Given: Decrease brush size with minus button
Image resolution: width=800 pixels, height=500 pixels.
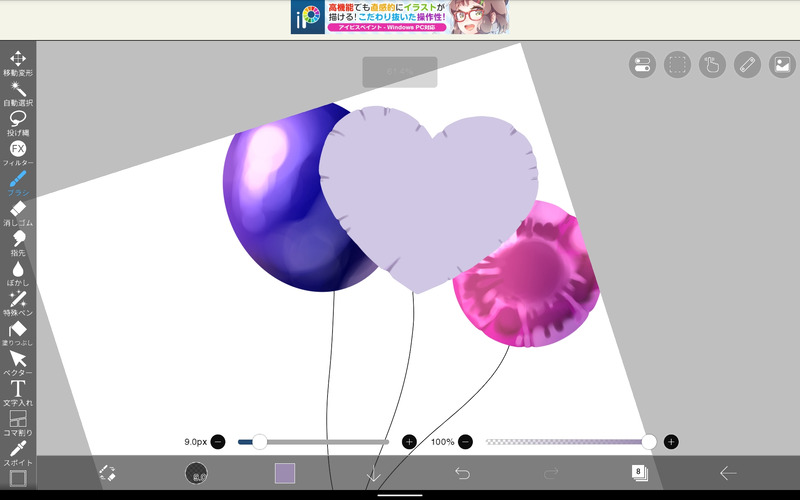Looking at the screenshot, I should [x=218, y=442].
